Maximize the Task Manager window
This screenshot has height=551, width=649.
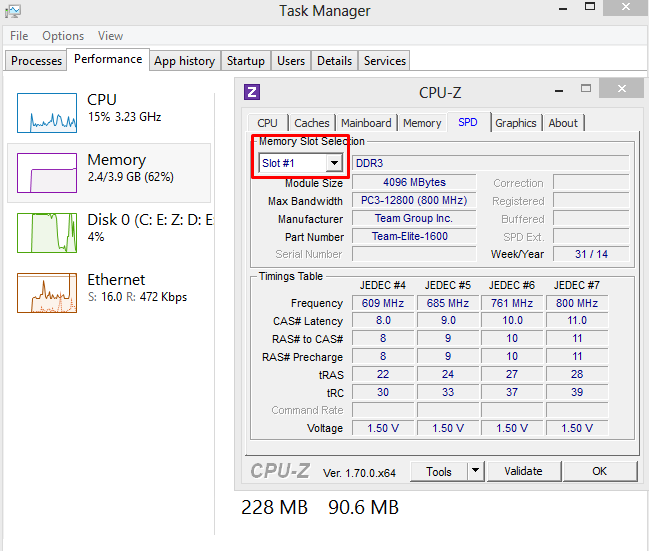pyautogui.click(x=589, y=7)
